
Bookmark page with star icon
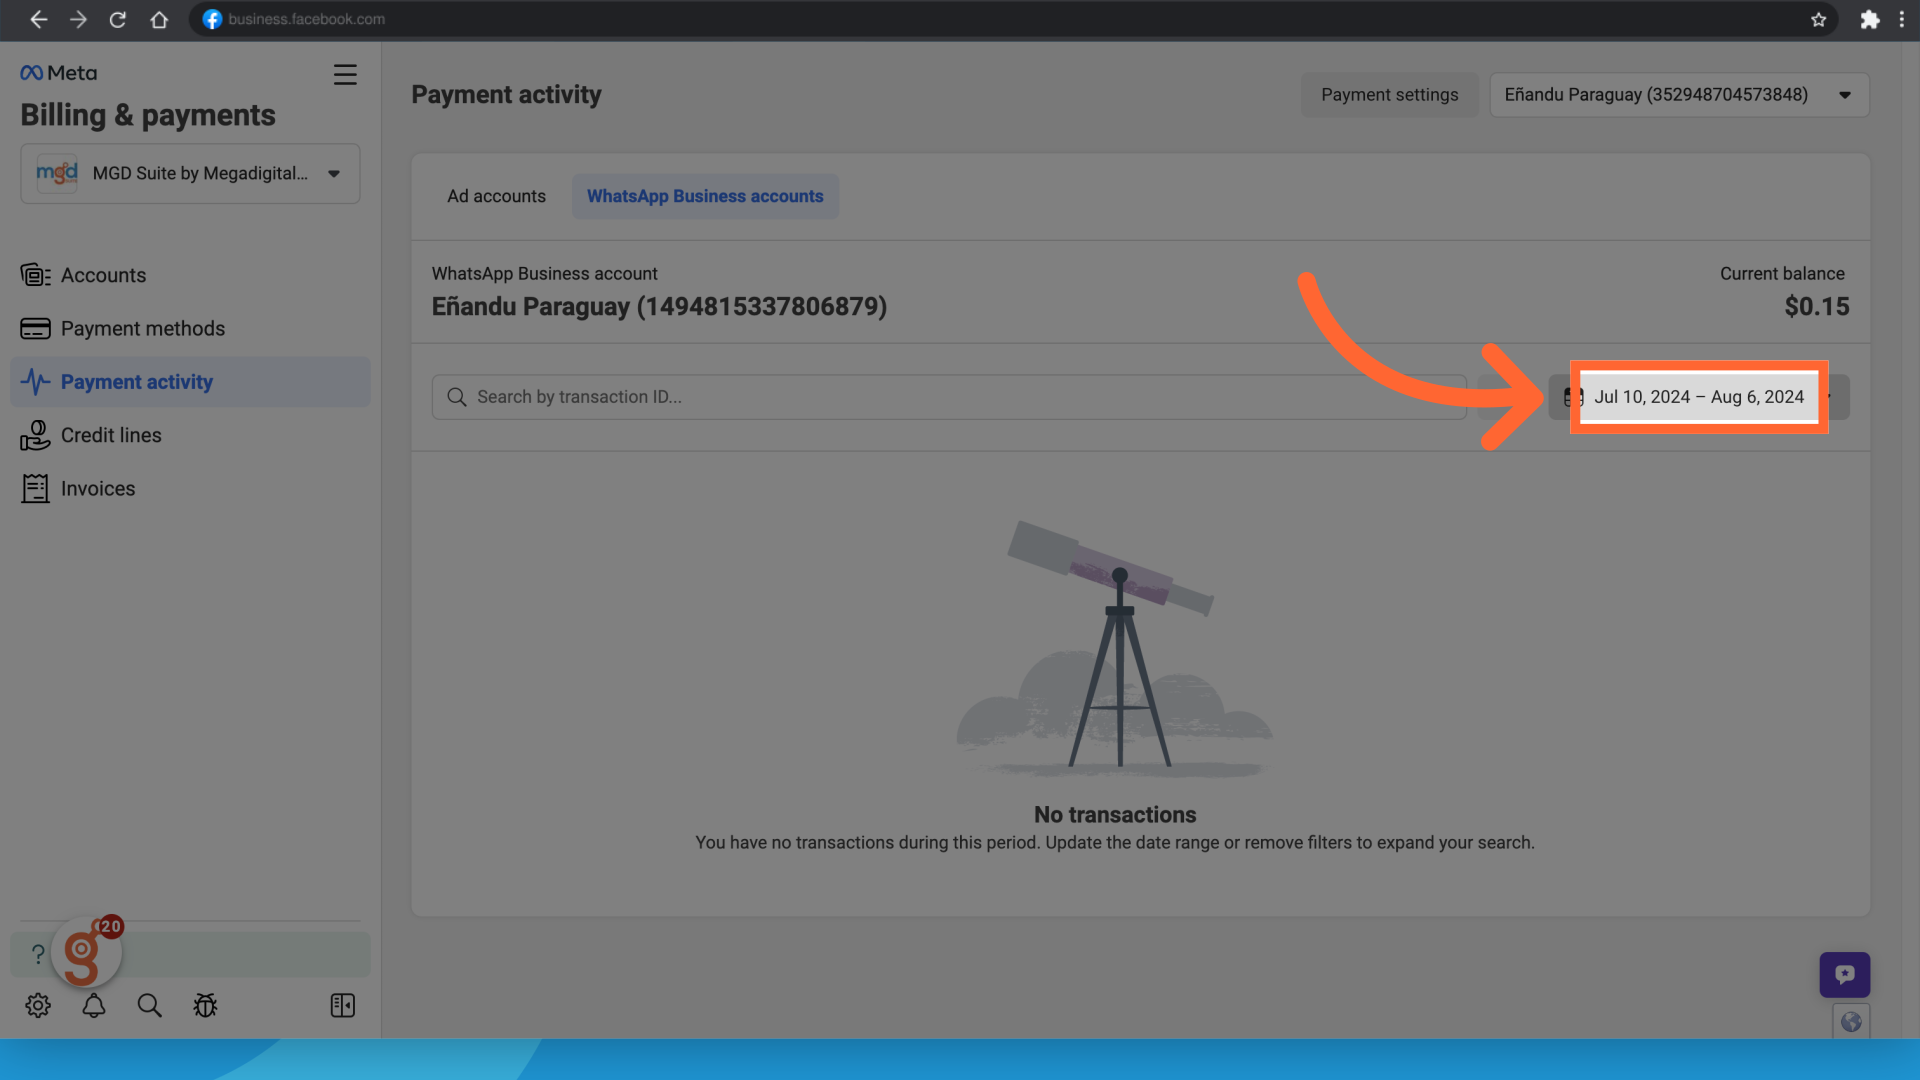click(x=1818, y=19)
